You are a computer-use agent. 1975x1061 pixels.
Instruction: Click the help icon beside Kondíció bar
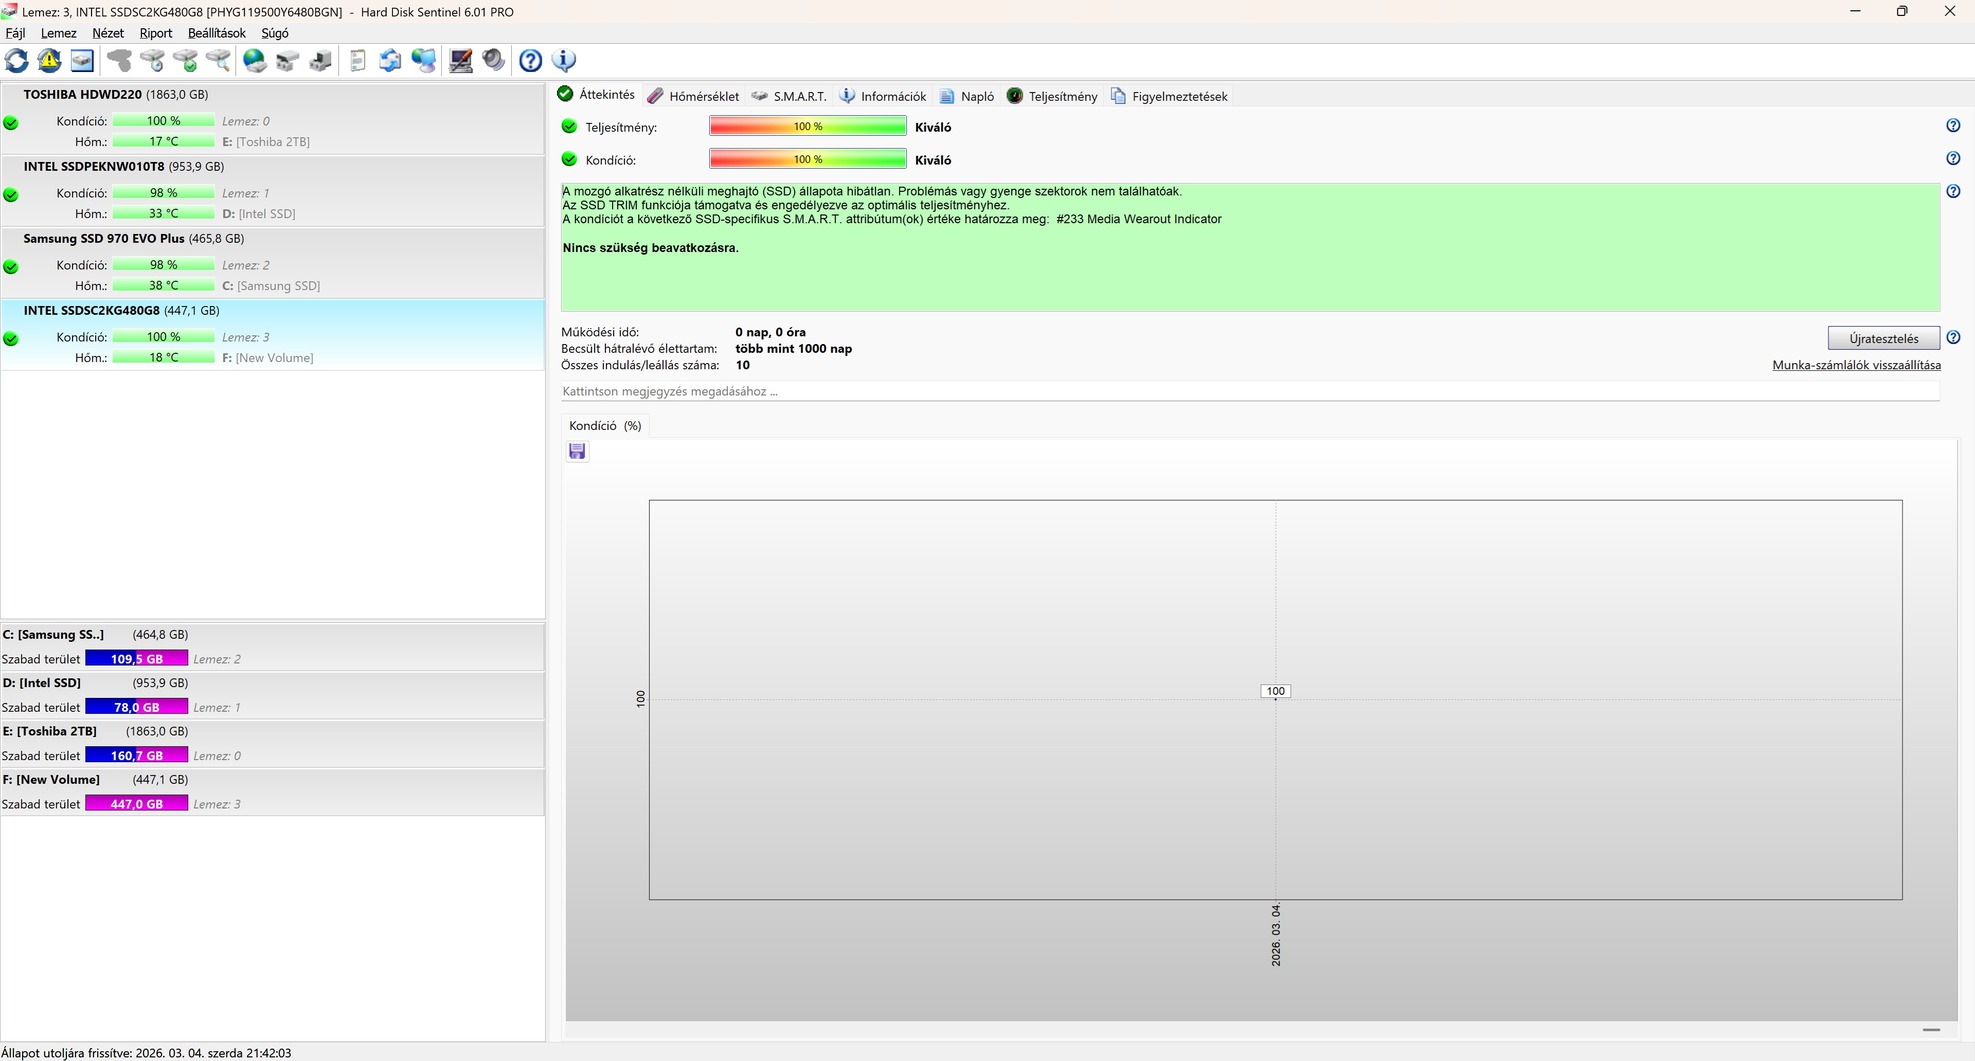coord(1953,159)
